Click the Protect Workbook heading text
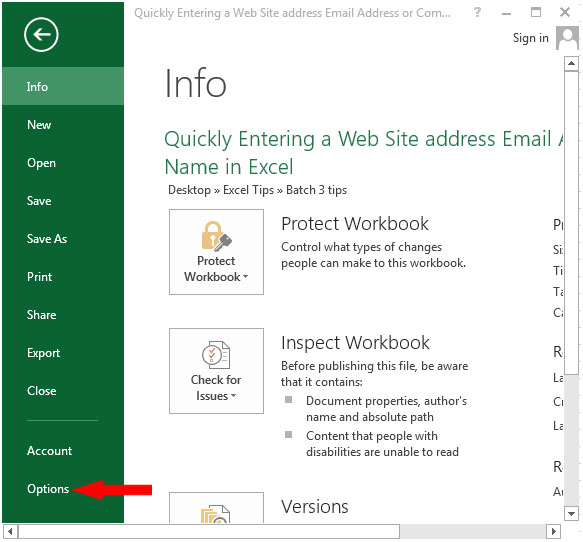 coord(355,224)
